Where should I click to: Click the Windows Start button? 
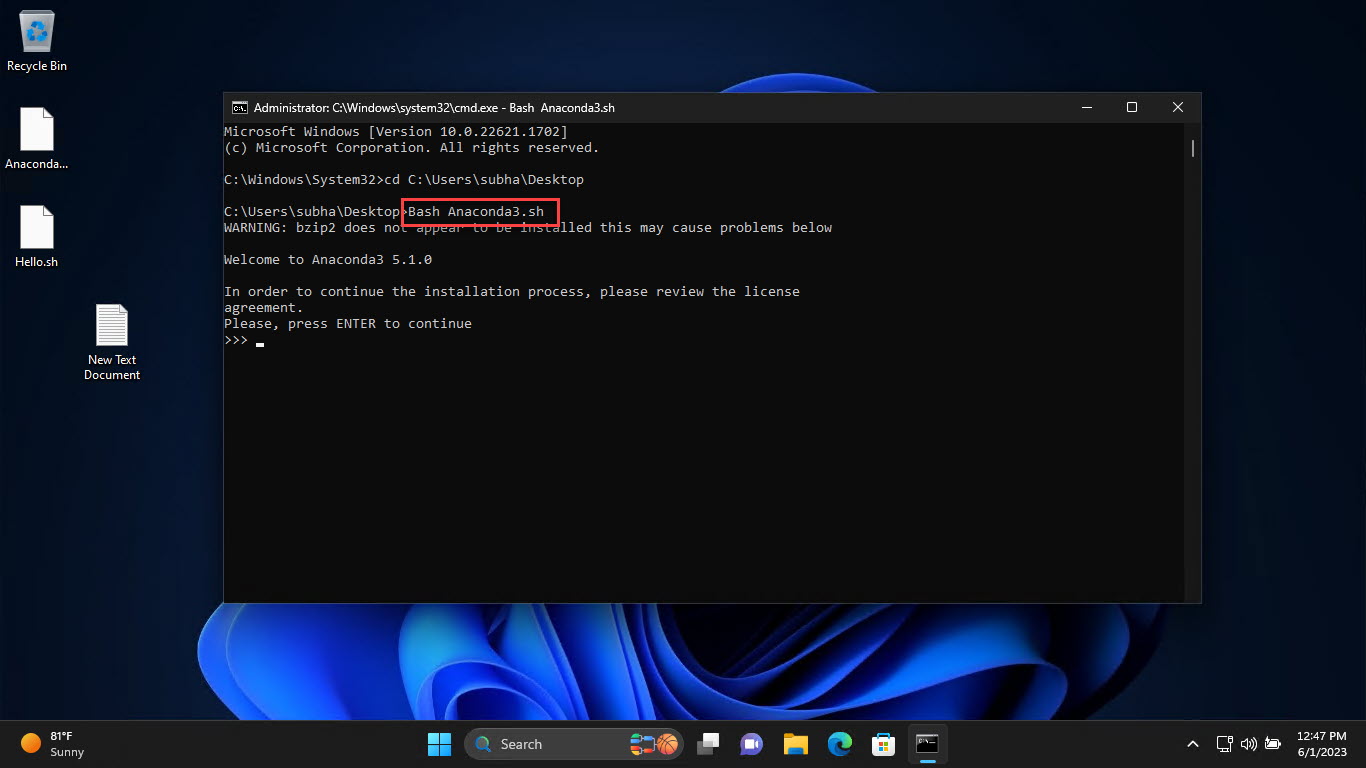(439, 744)
